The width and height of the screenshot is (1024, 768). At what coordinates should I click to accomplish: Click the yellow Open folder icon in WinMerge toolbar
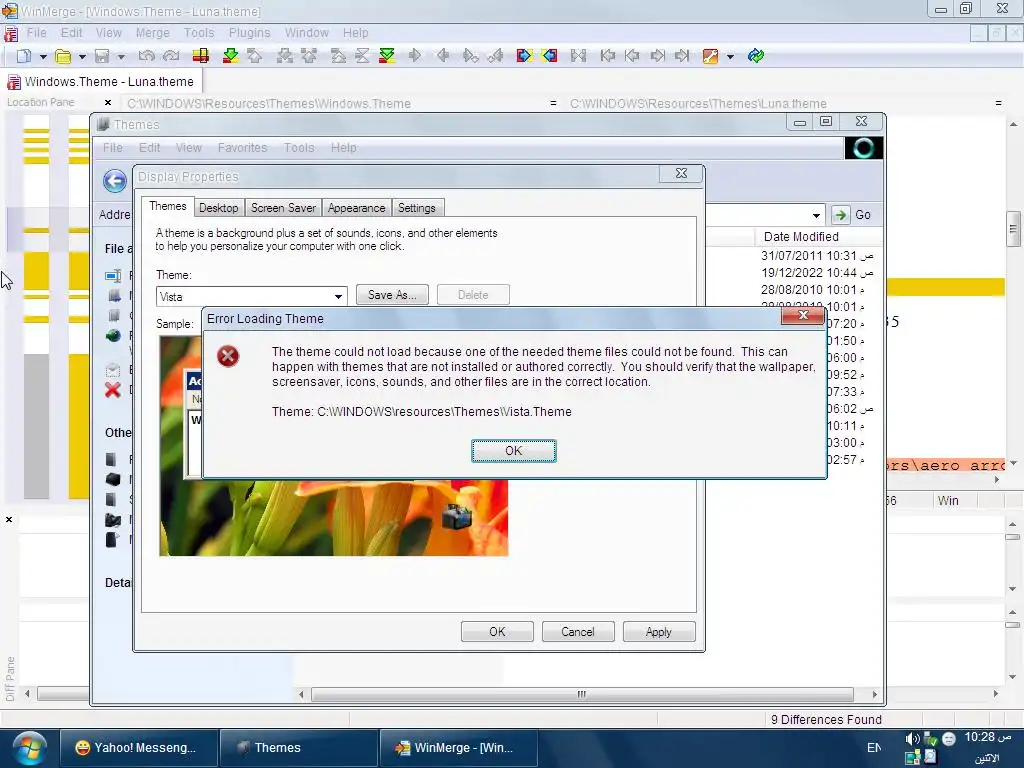(63, 56)
